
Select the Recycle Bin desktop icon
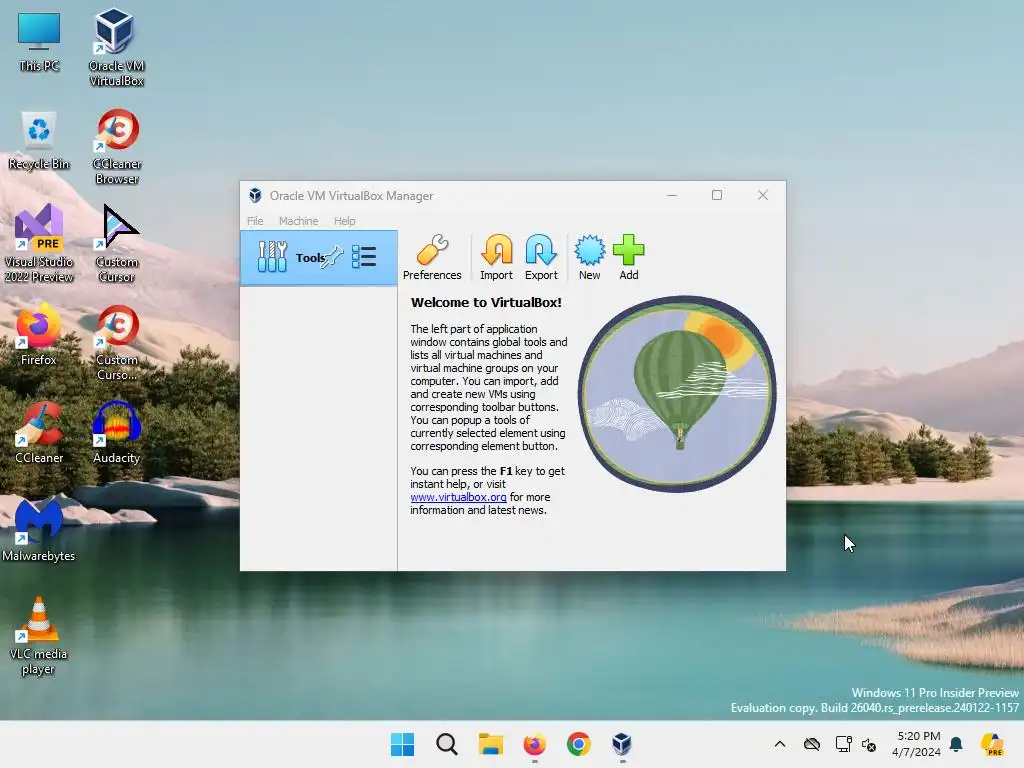39,140
